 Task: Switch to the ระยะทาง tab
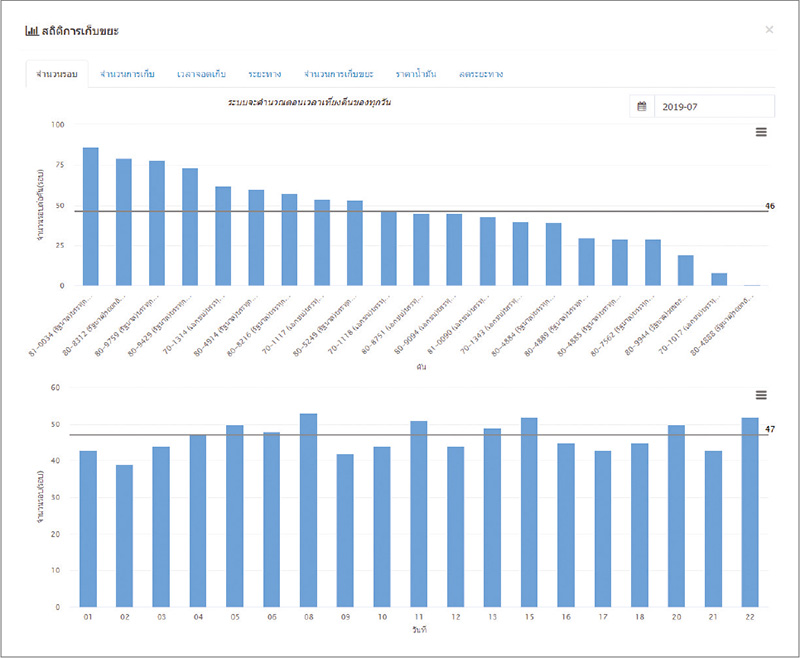(267, 75)
